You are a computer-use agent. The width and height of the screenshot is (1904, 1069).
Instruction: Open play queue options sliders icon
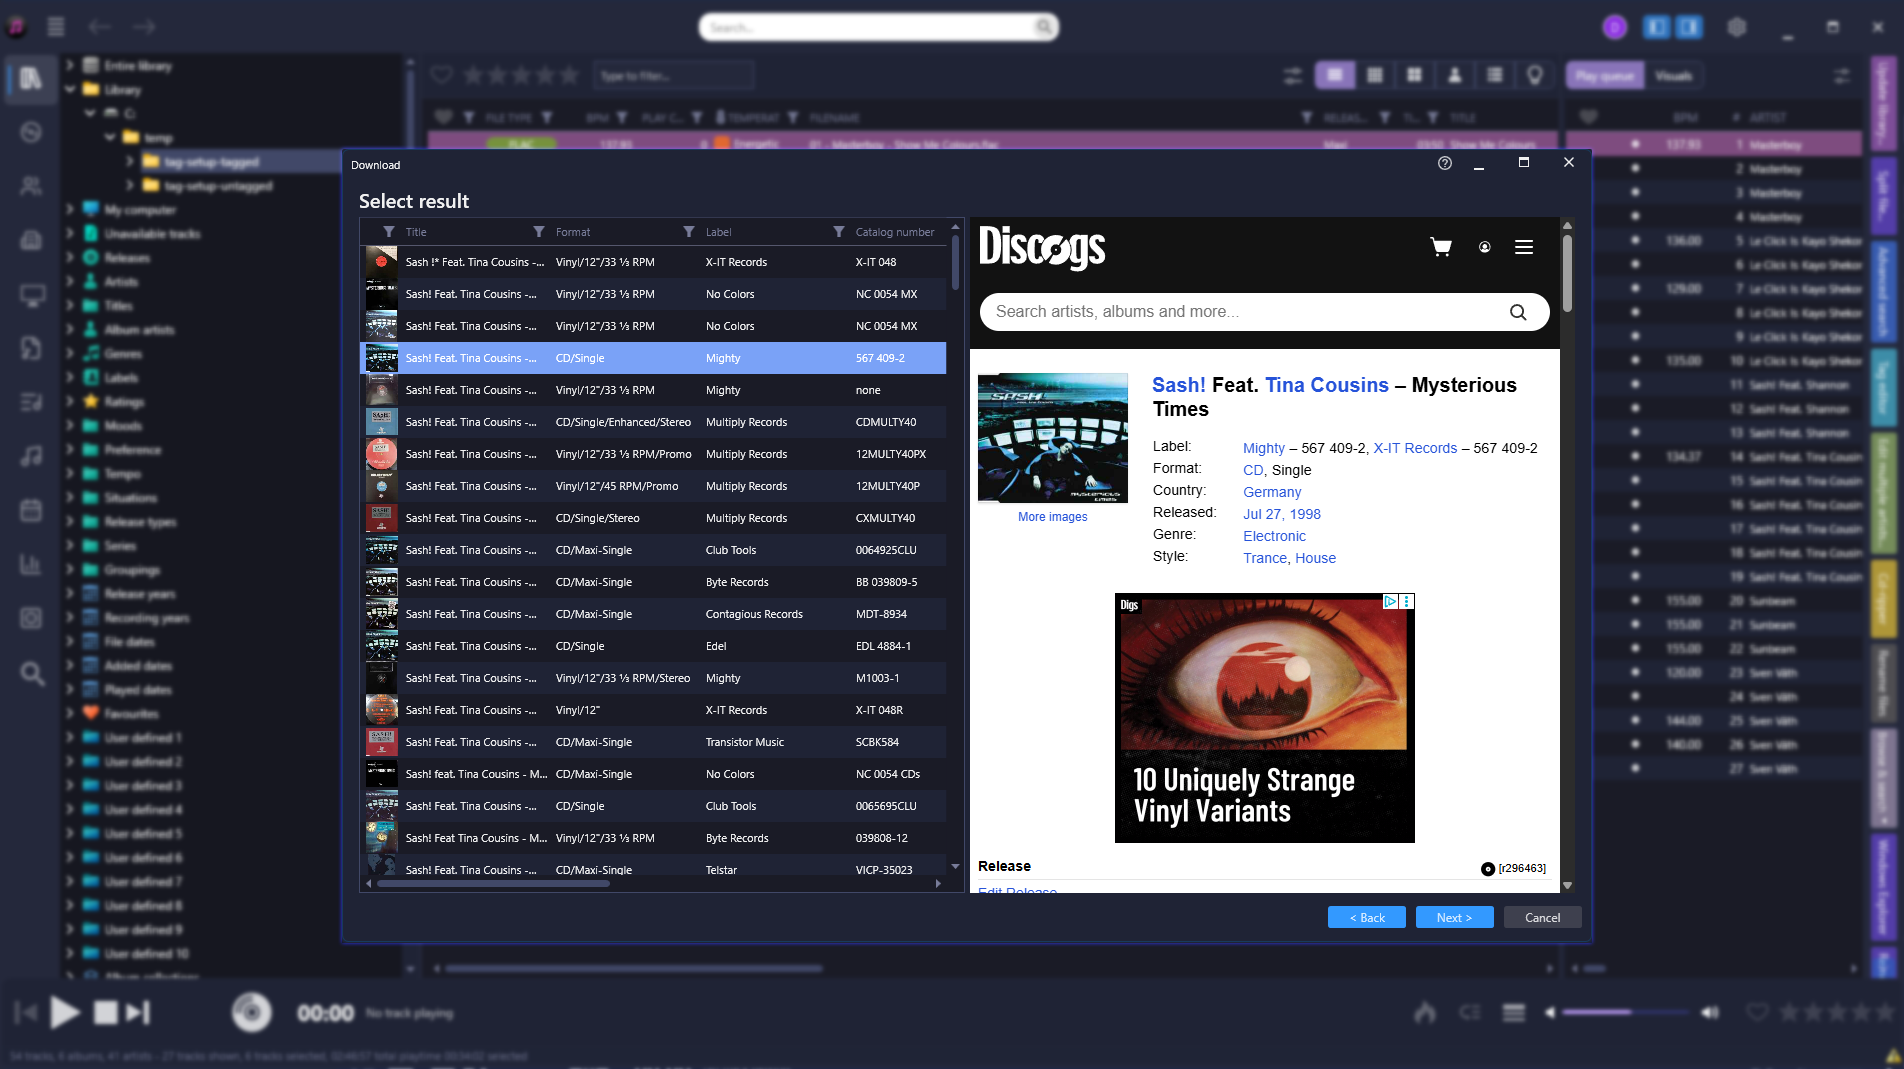(1841, 75)
